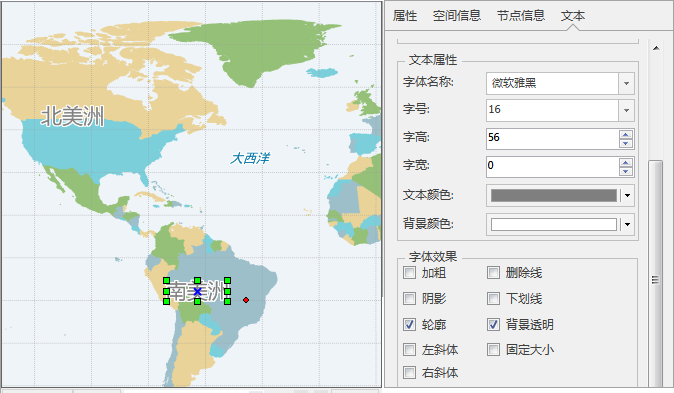Enable the 固定大小 fixed size checkbox

click(493, 350)
